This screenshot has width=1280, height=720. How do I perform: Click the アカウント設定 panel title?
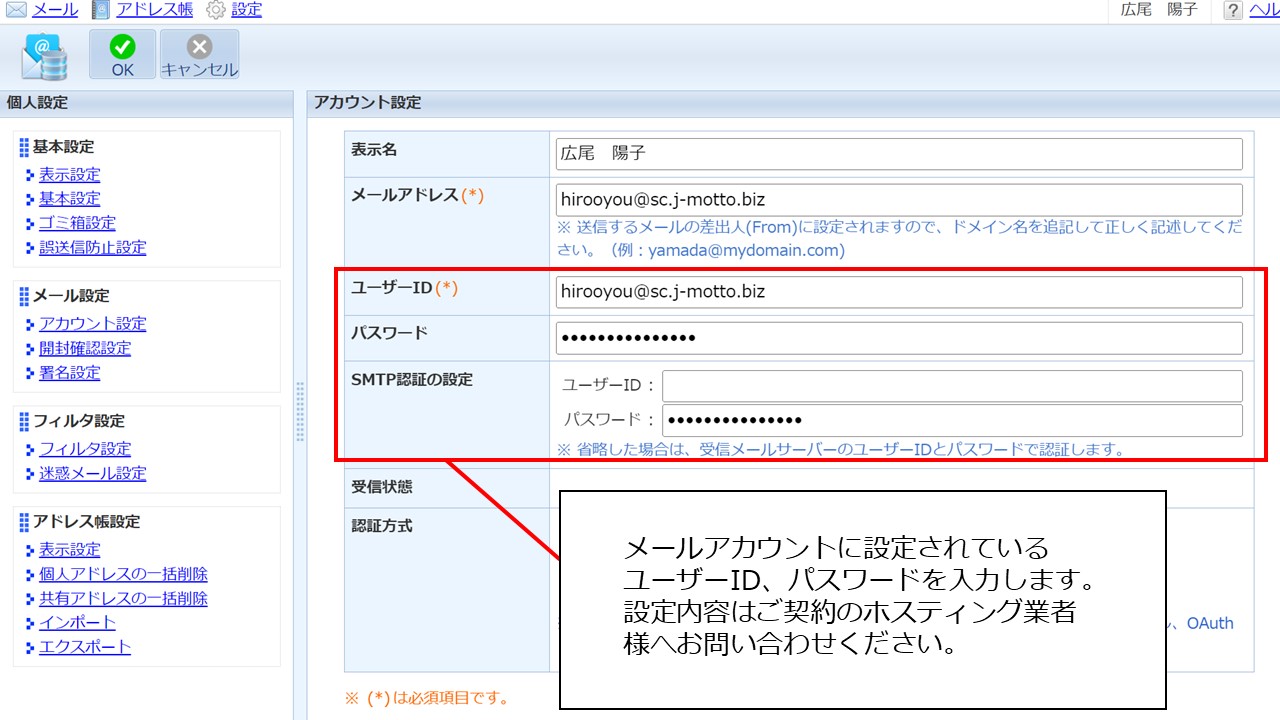(x=368, y=102)
